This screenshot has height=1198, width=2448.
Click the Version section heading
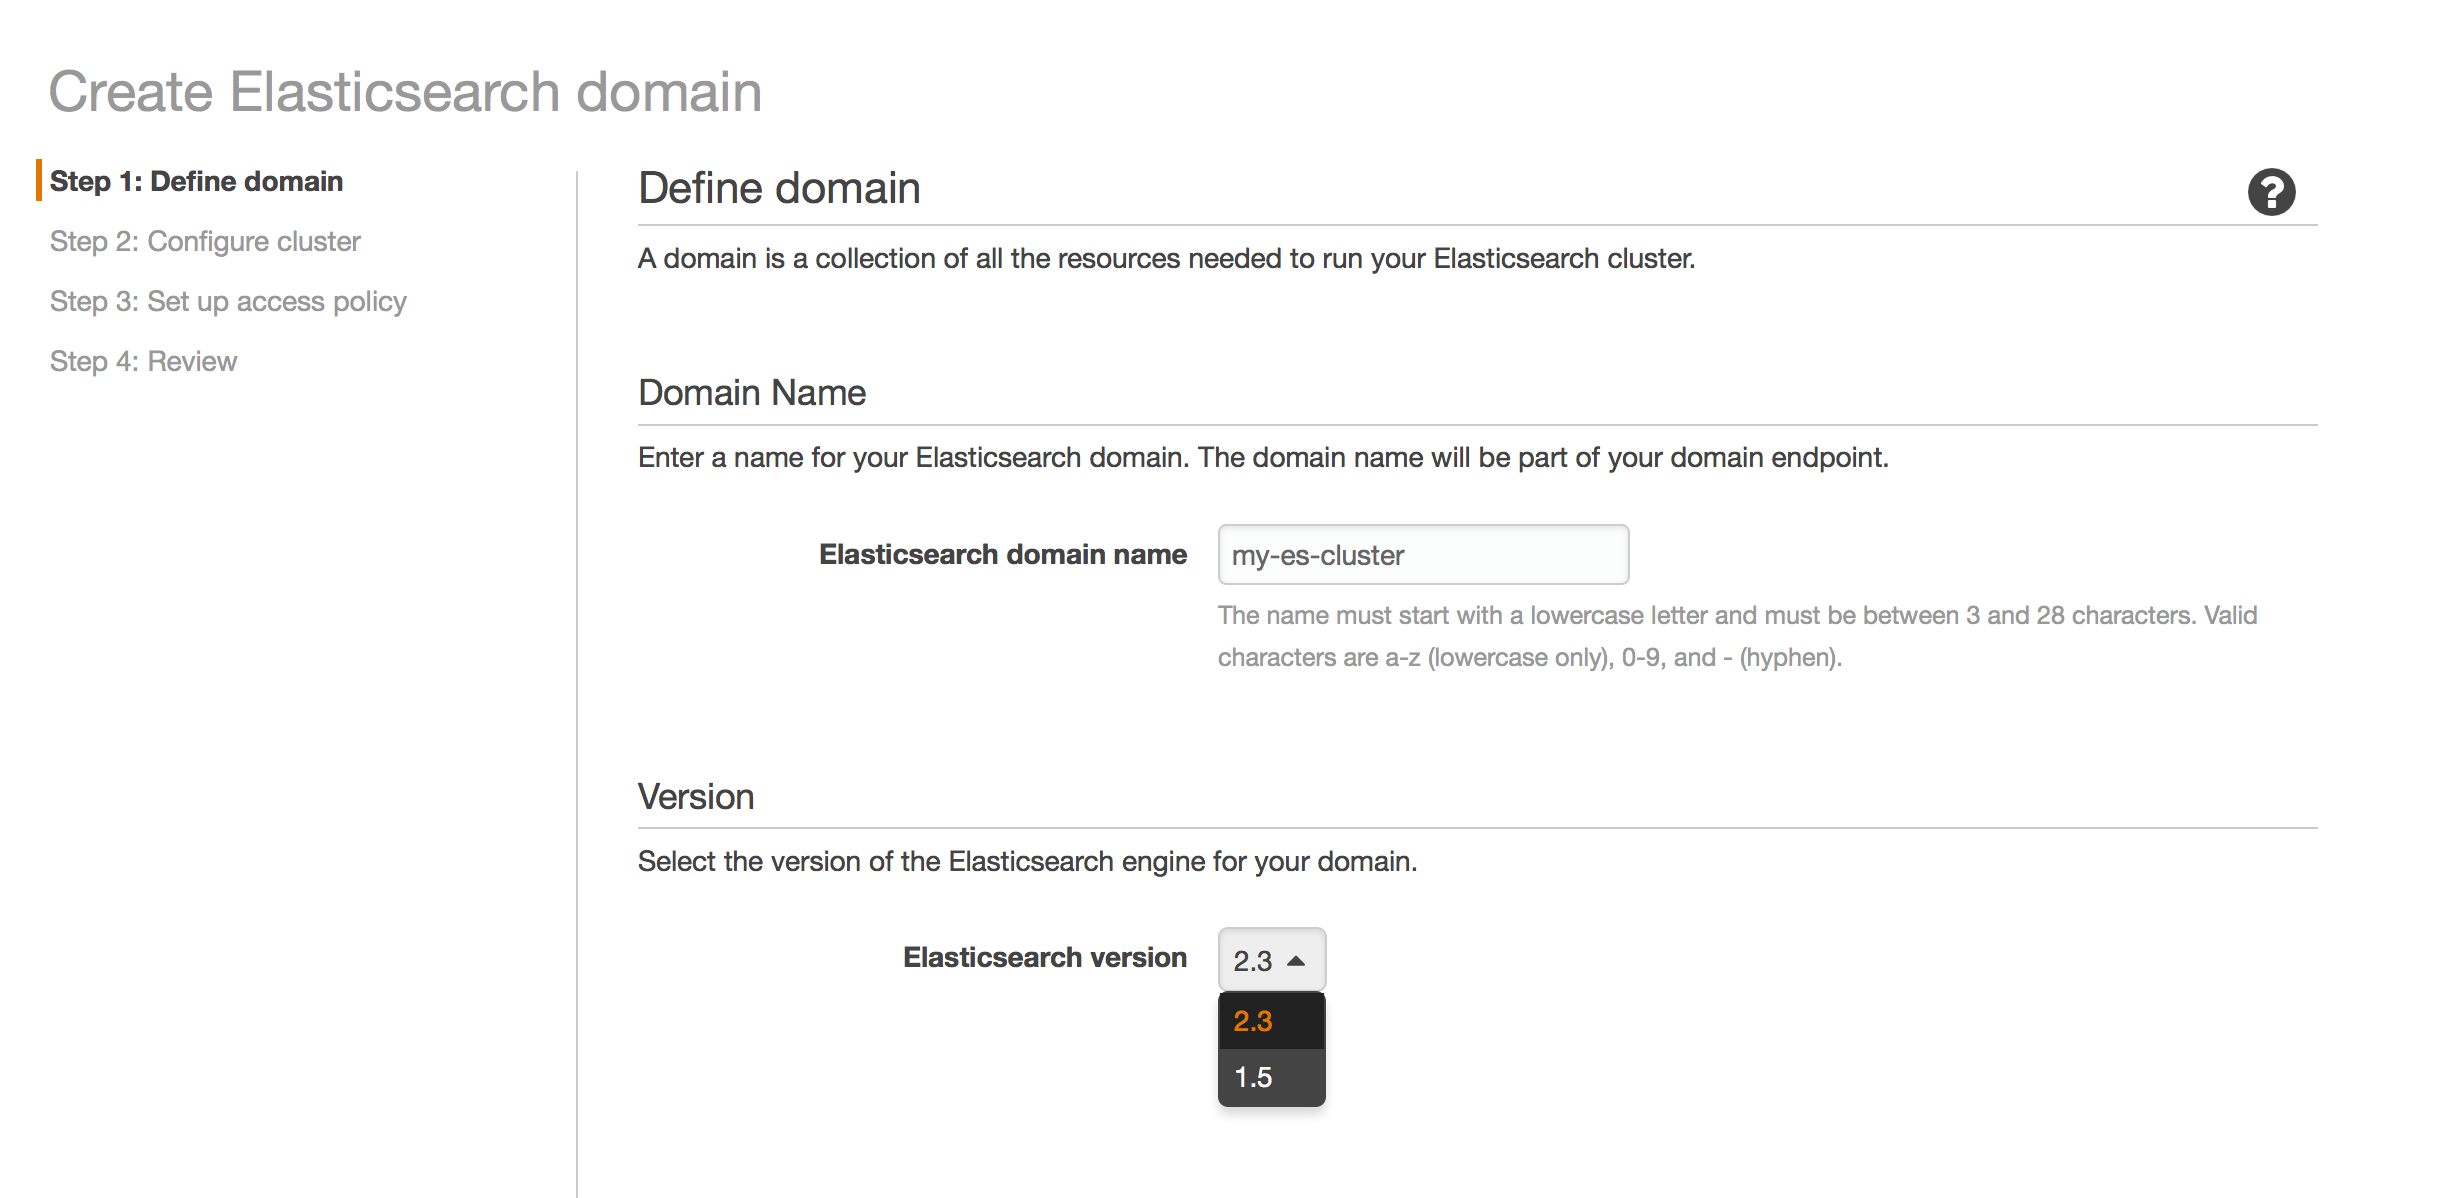pos(696,795)
